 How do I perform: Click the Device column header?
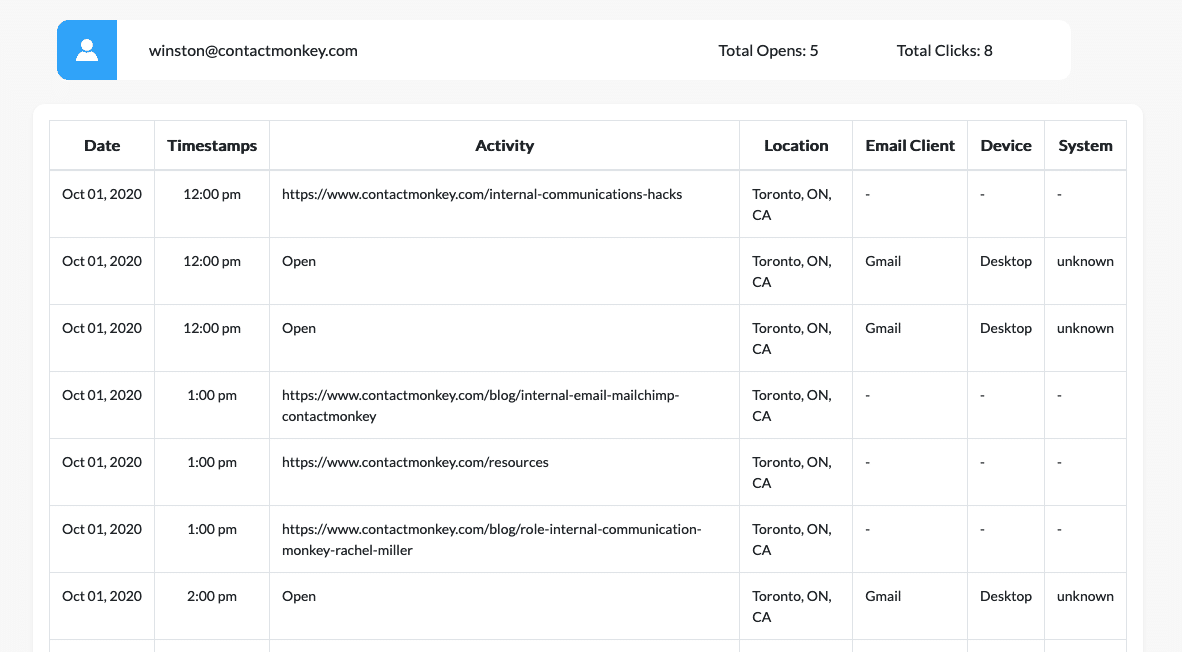click(1006, 145)
